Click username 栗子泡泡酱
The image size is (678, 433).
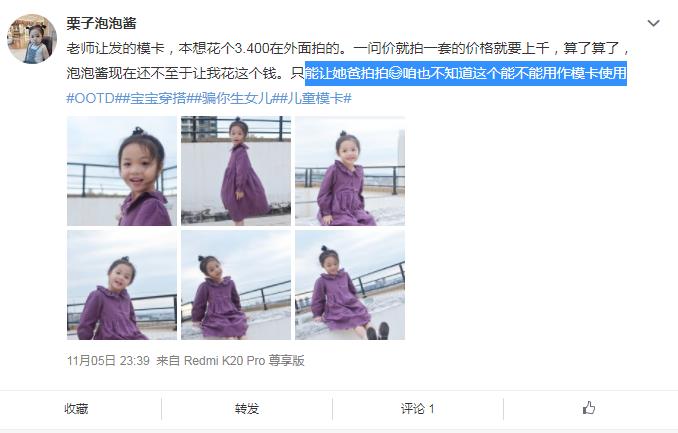click(x=101, y=23)
